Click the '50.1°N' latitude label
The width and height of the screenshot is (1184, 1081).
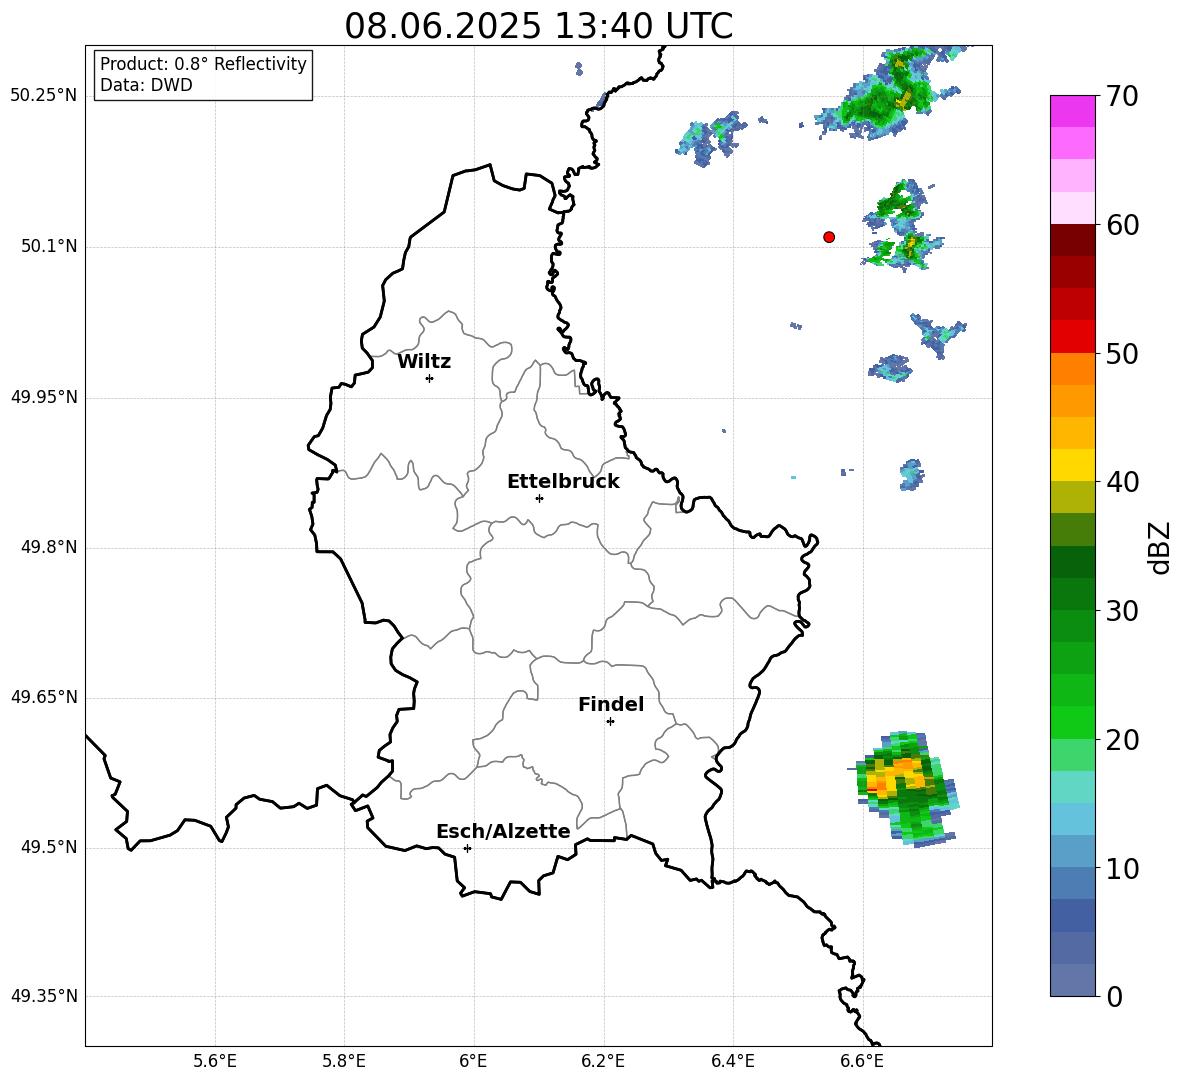point(50,247)
